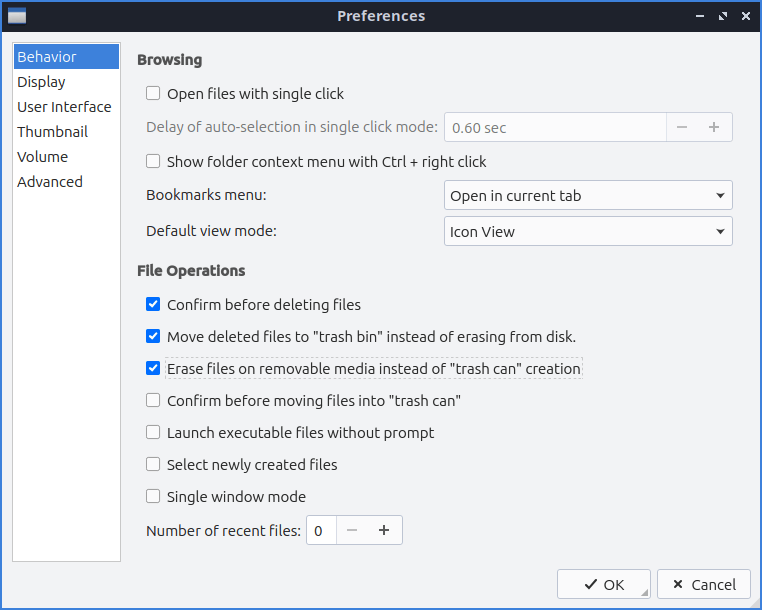This screenshot has width=762, height=610.
Task: Enable Open files with single click
Action: pos(153,94)
